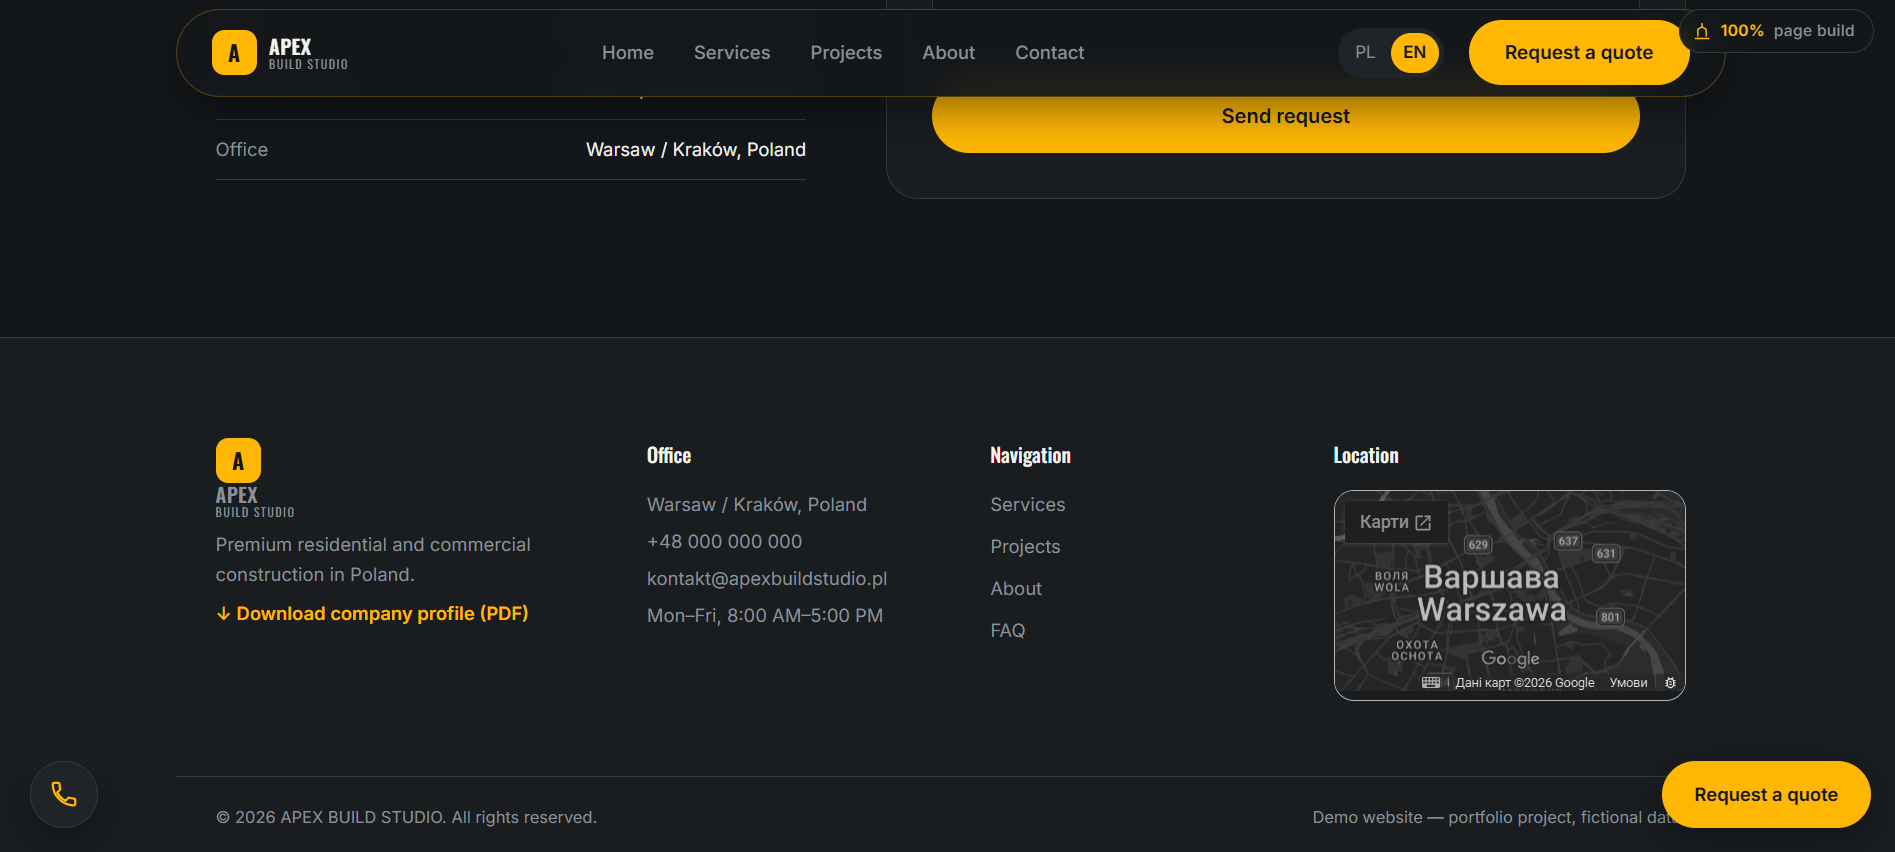Open About from the top menu
1895x852 pixels.
(x=949, y=53)
